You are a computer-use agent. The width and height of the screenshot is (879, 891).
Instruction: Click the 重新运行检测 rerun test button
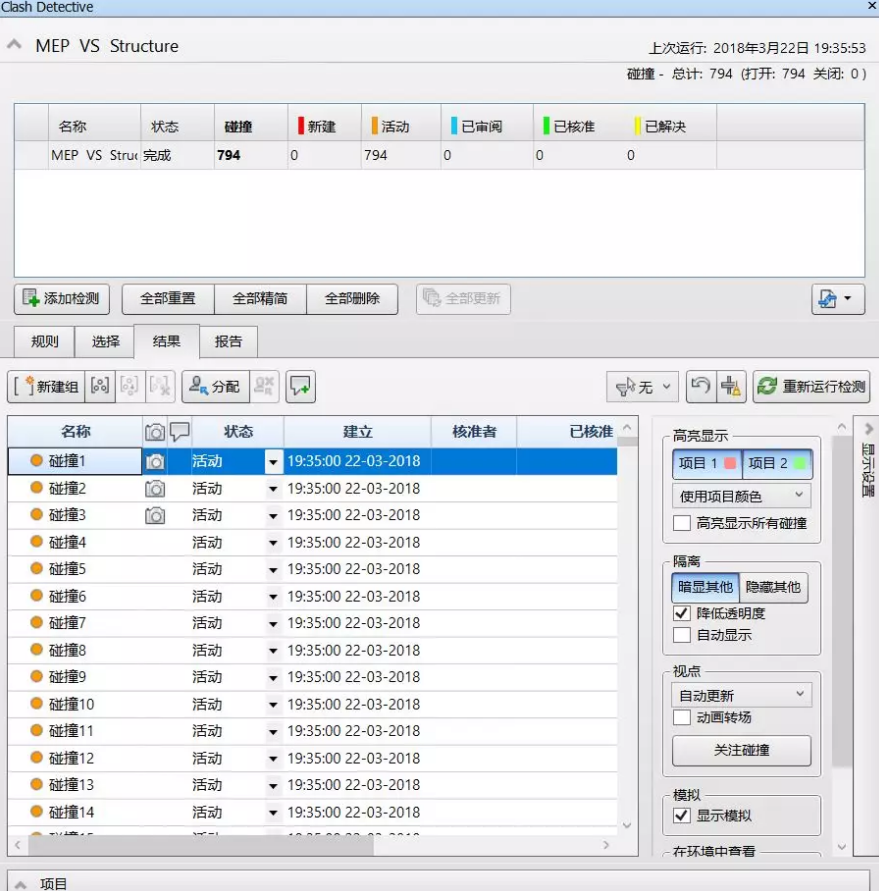811,387
